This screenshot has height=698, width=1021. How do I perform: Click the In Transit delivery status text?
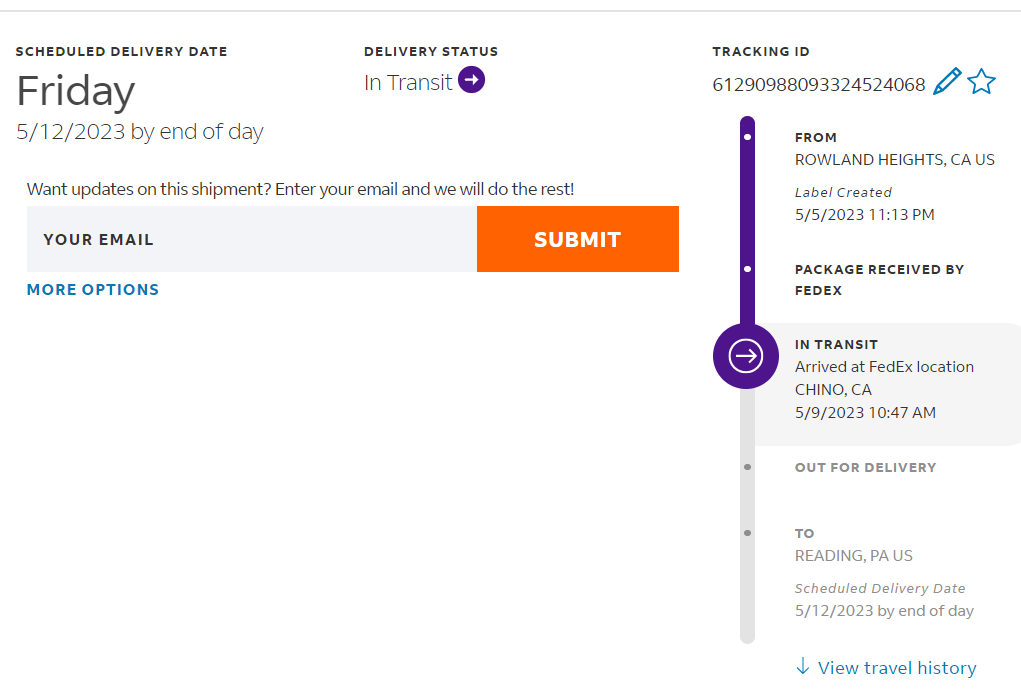(x=408, y=83)
